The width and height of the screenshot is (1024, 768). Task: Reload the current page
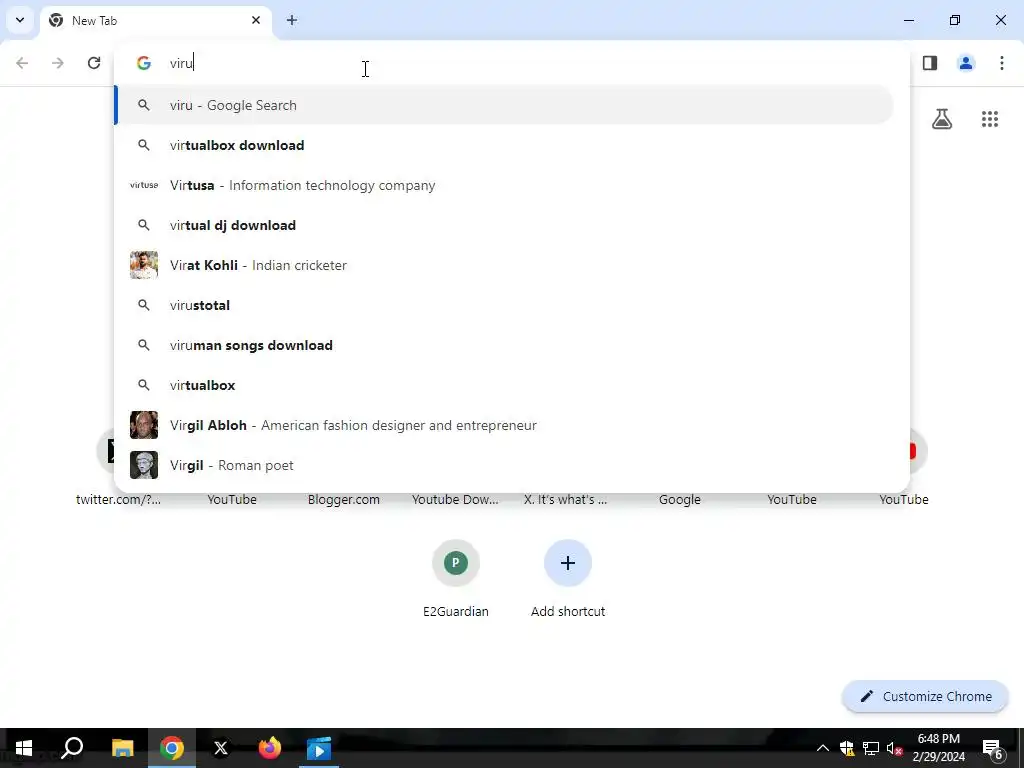94,63
